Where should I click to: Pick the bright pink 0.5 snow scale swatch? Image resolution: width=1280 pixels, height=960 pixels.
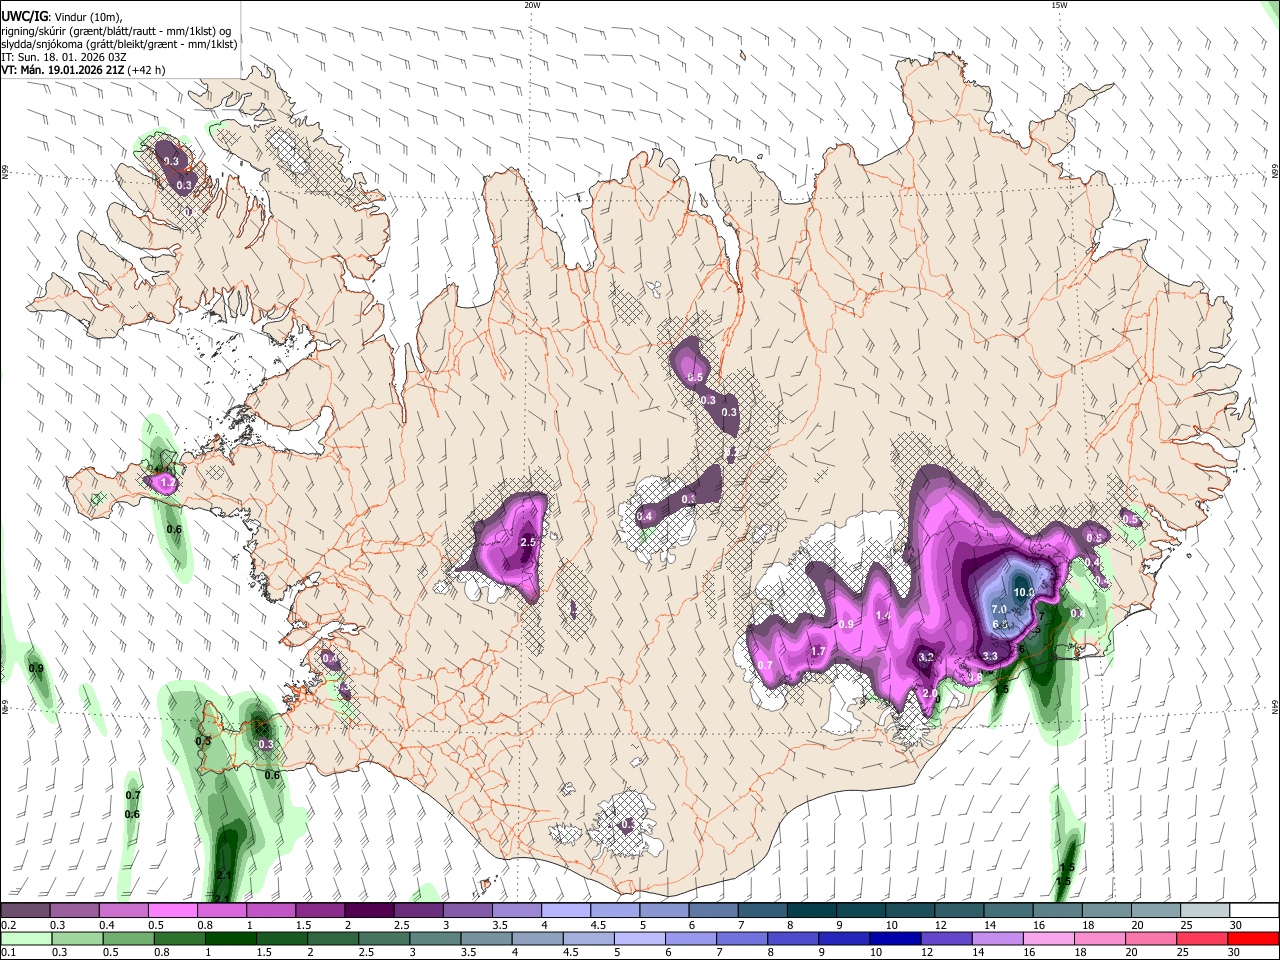click(x=172, y=910)
